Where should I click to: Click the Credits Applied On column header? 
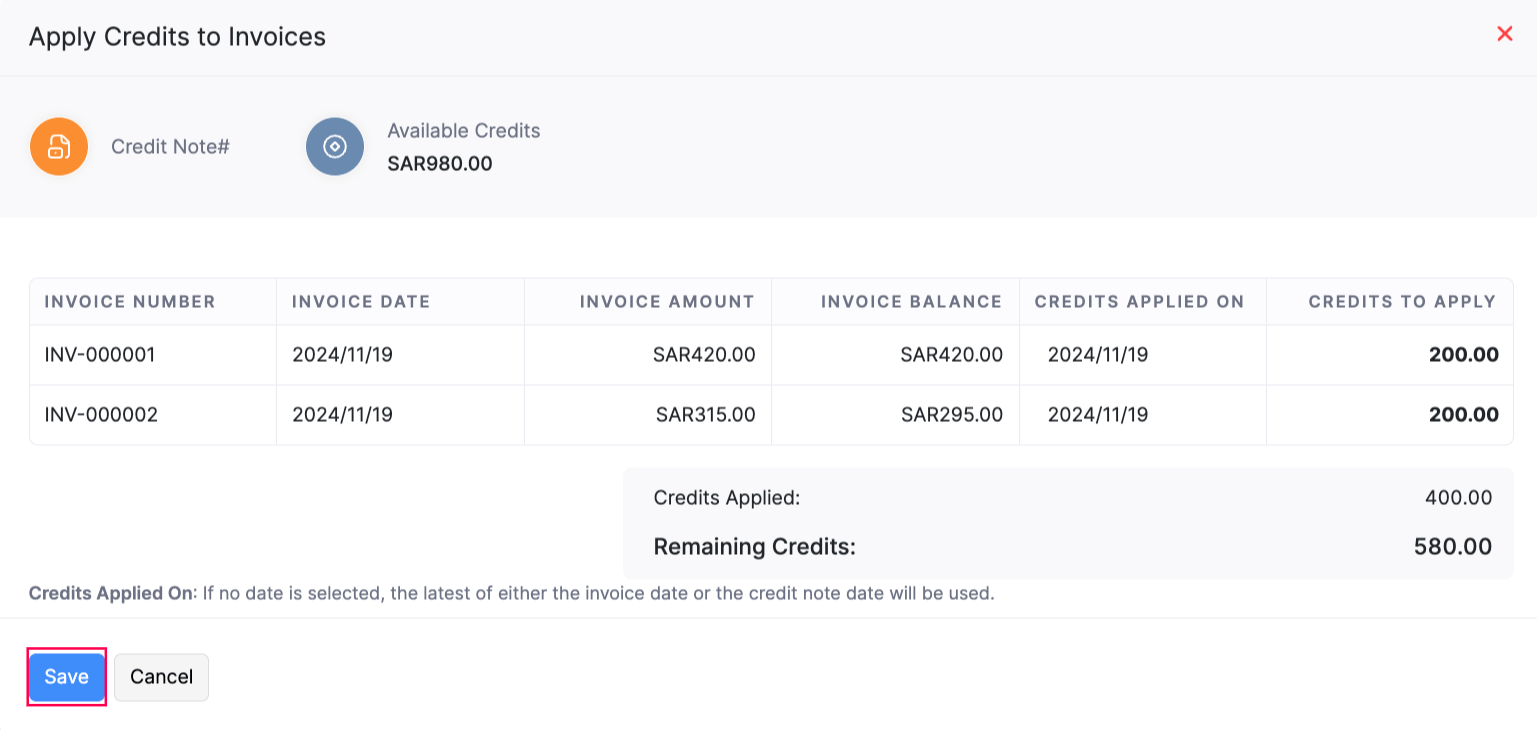pos(1141,301)
